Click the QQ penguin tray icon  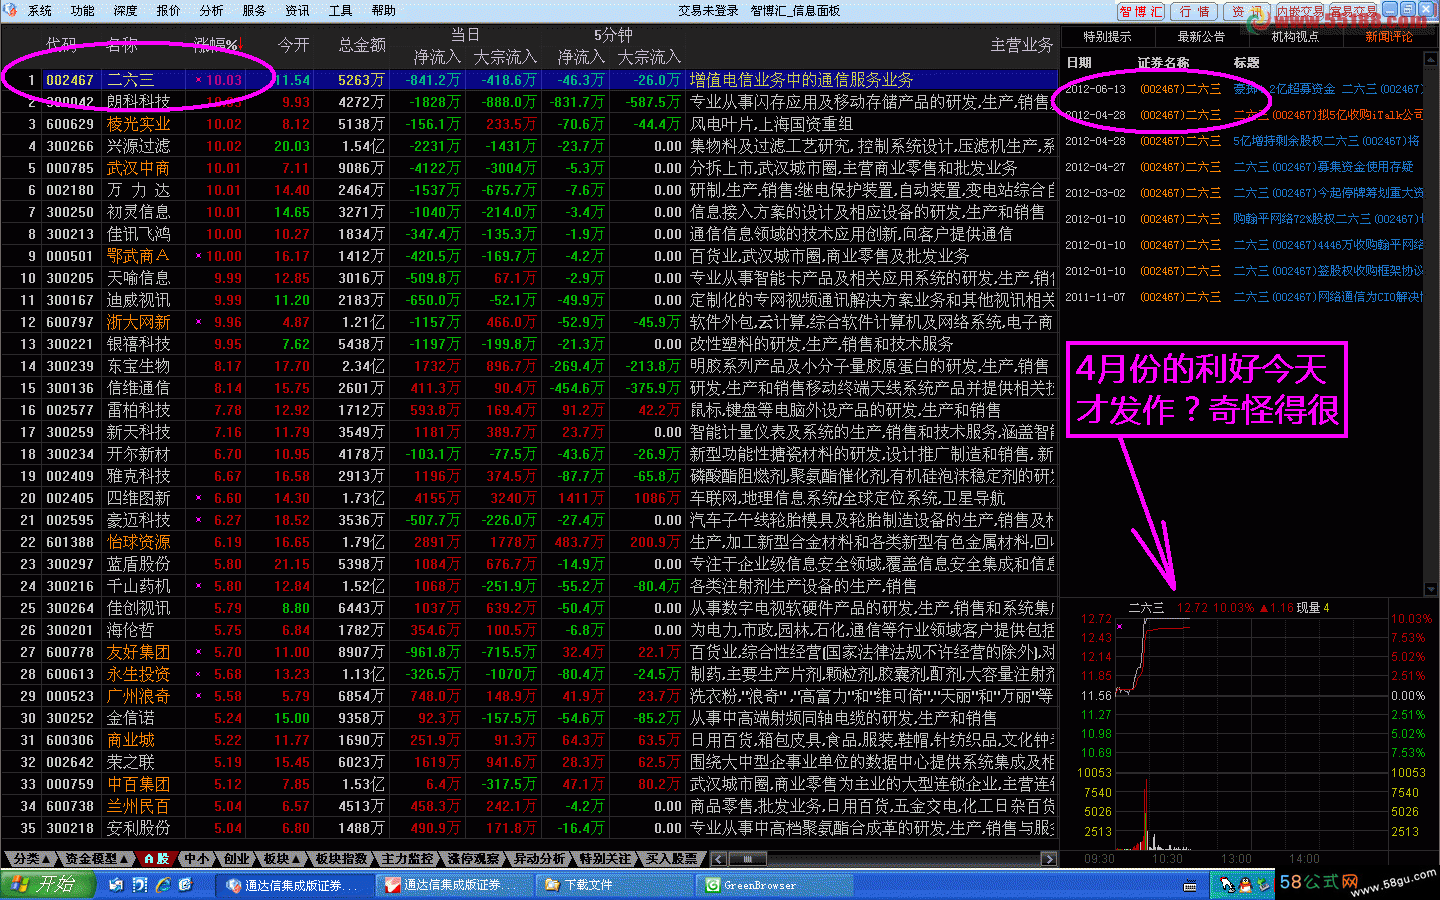(x=1245, y=885)
